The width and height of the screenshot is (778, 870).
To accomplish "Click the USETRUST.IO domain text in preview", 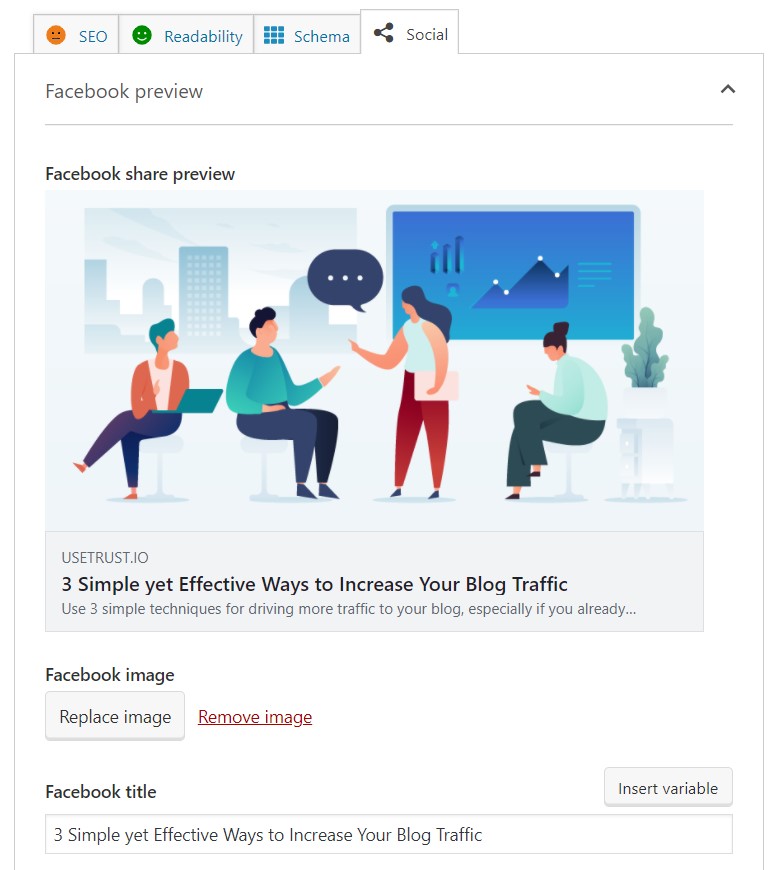I will 105,558.
